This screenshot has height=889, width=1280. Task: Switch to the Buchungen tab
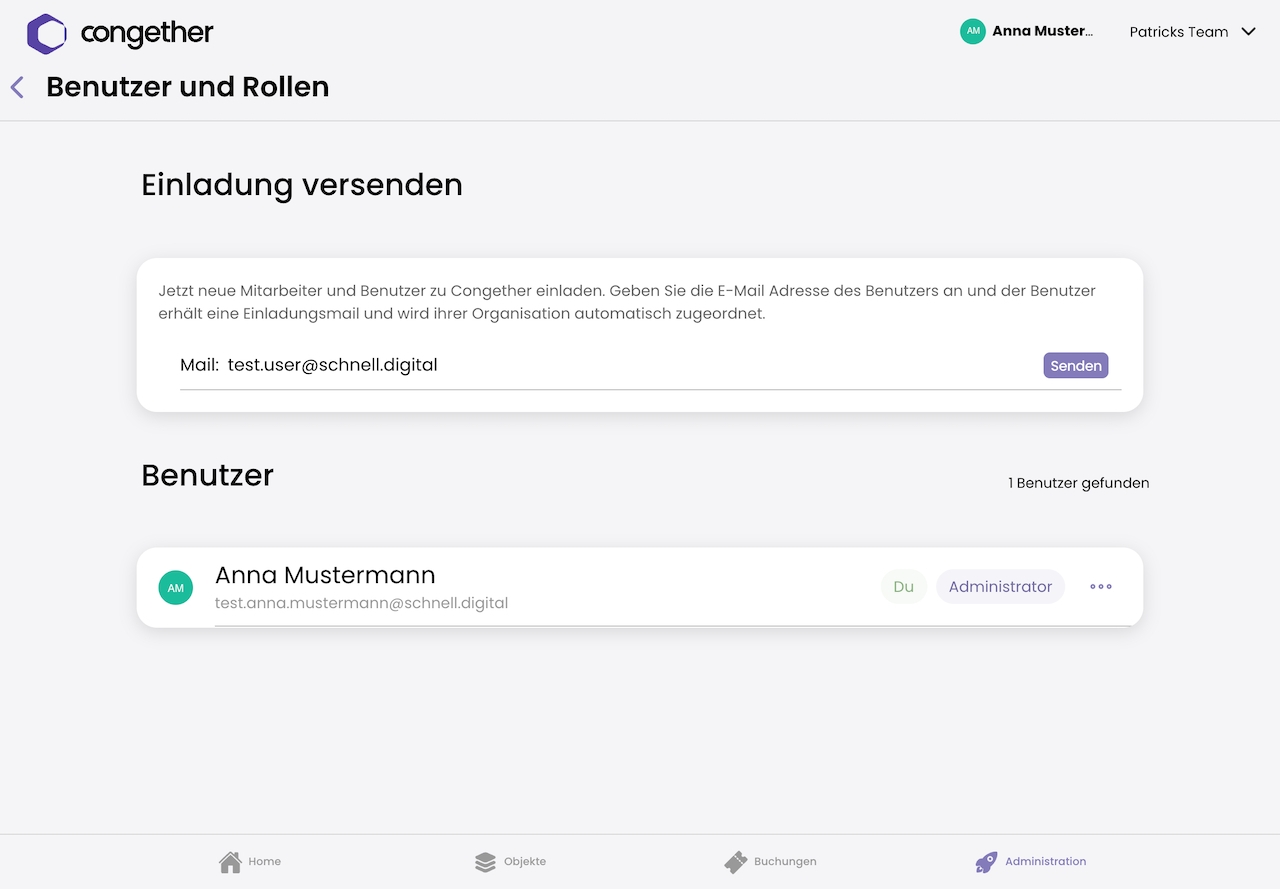[785, 862]
